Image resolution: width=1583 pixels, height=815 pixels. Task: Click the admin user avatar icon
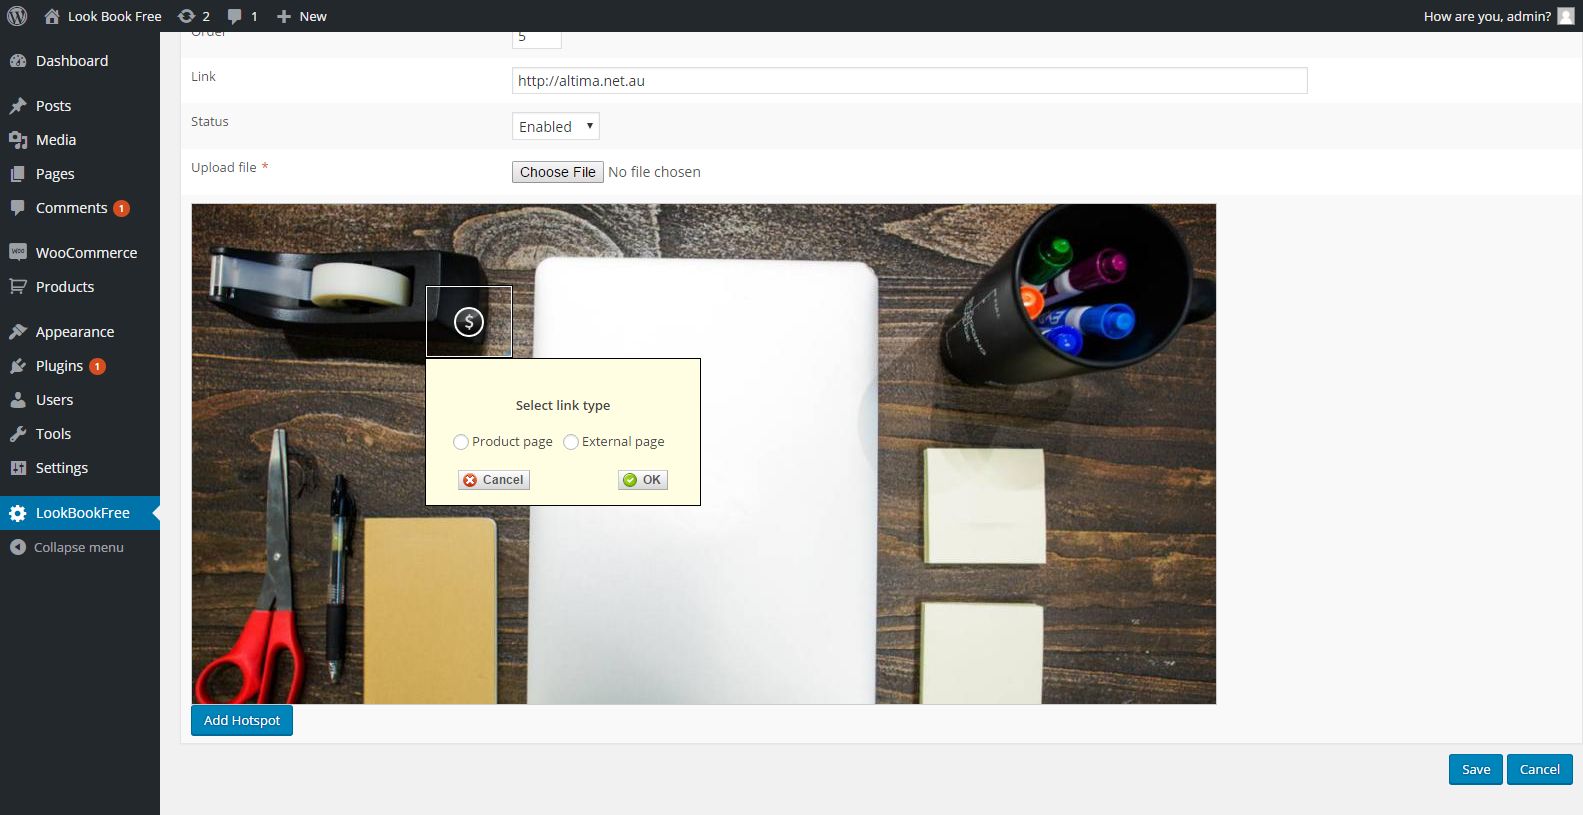(1565, 16)
